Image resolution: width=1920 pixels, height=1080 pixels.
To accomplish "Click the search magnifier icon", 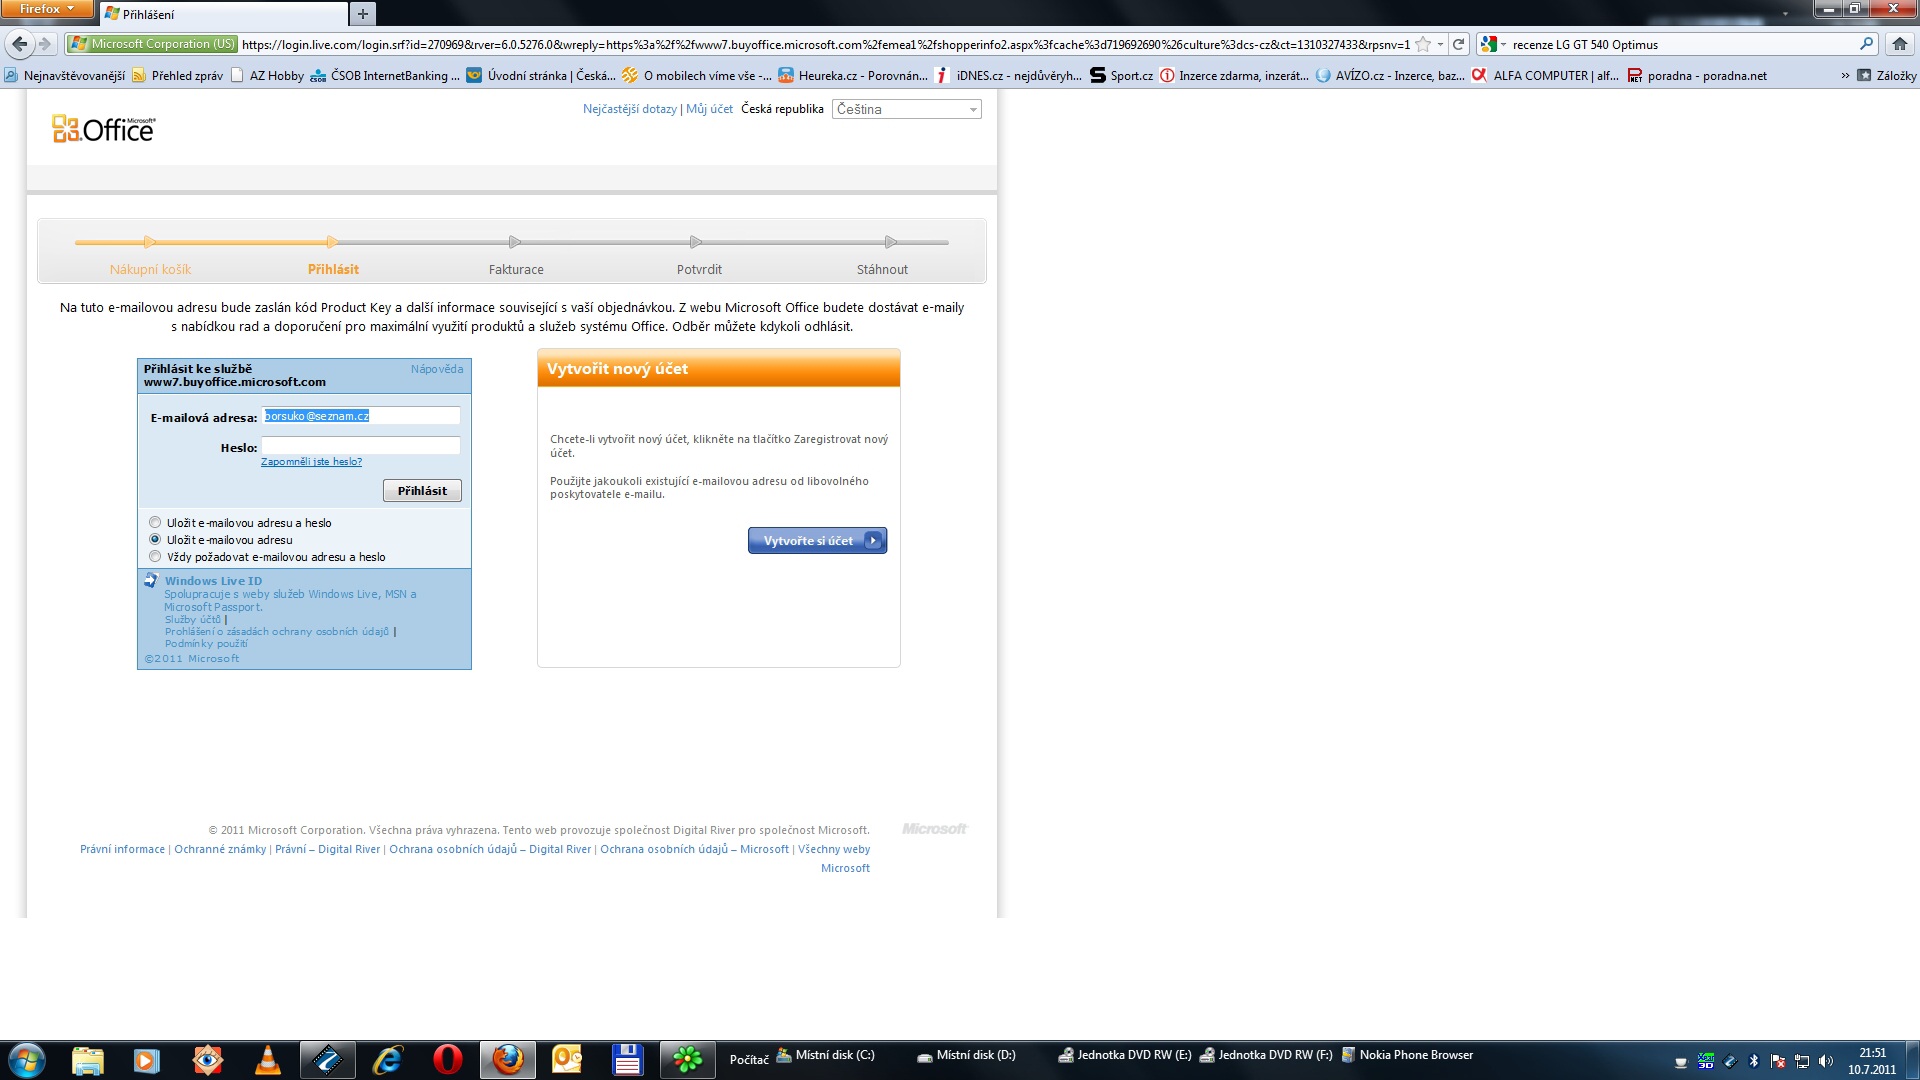I will (1866, 44).
